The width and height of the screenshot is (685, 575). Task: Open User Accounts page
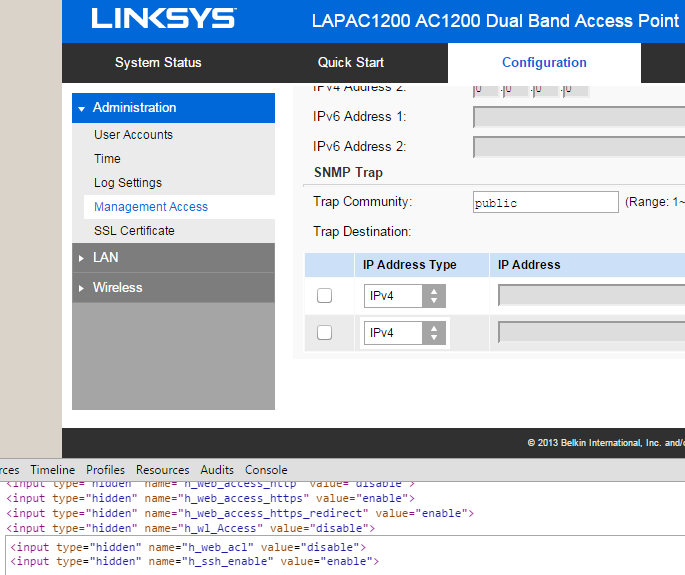(133, 135)
